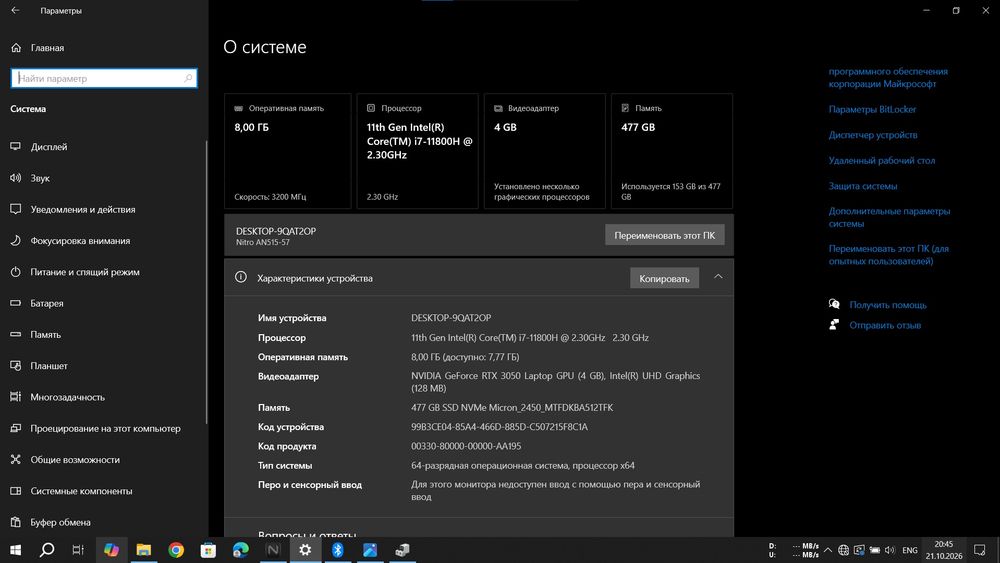This screenshot has height=563, width=1000.
Task: Click the Получить помощь chat icon
Action: tap(834, 304)
